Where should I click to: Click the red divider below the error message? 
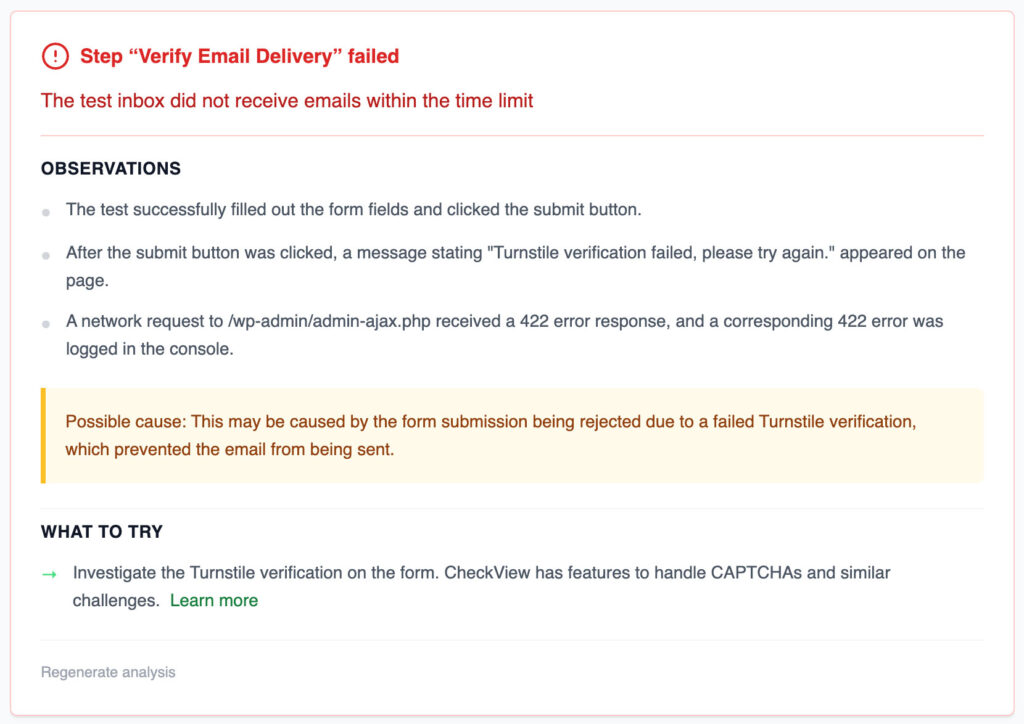point(512,135)
